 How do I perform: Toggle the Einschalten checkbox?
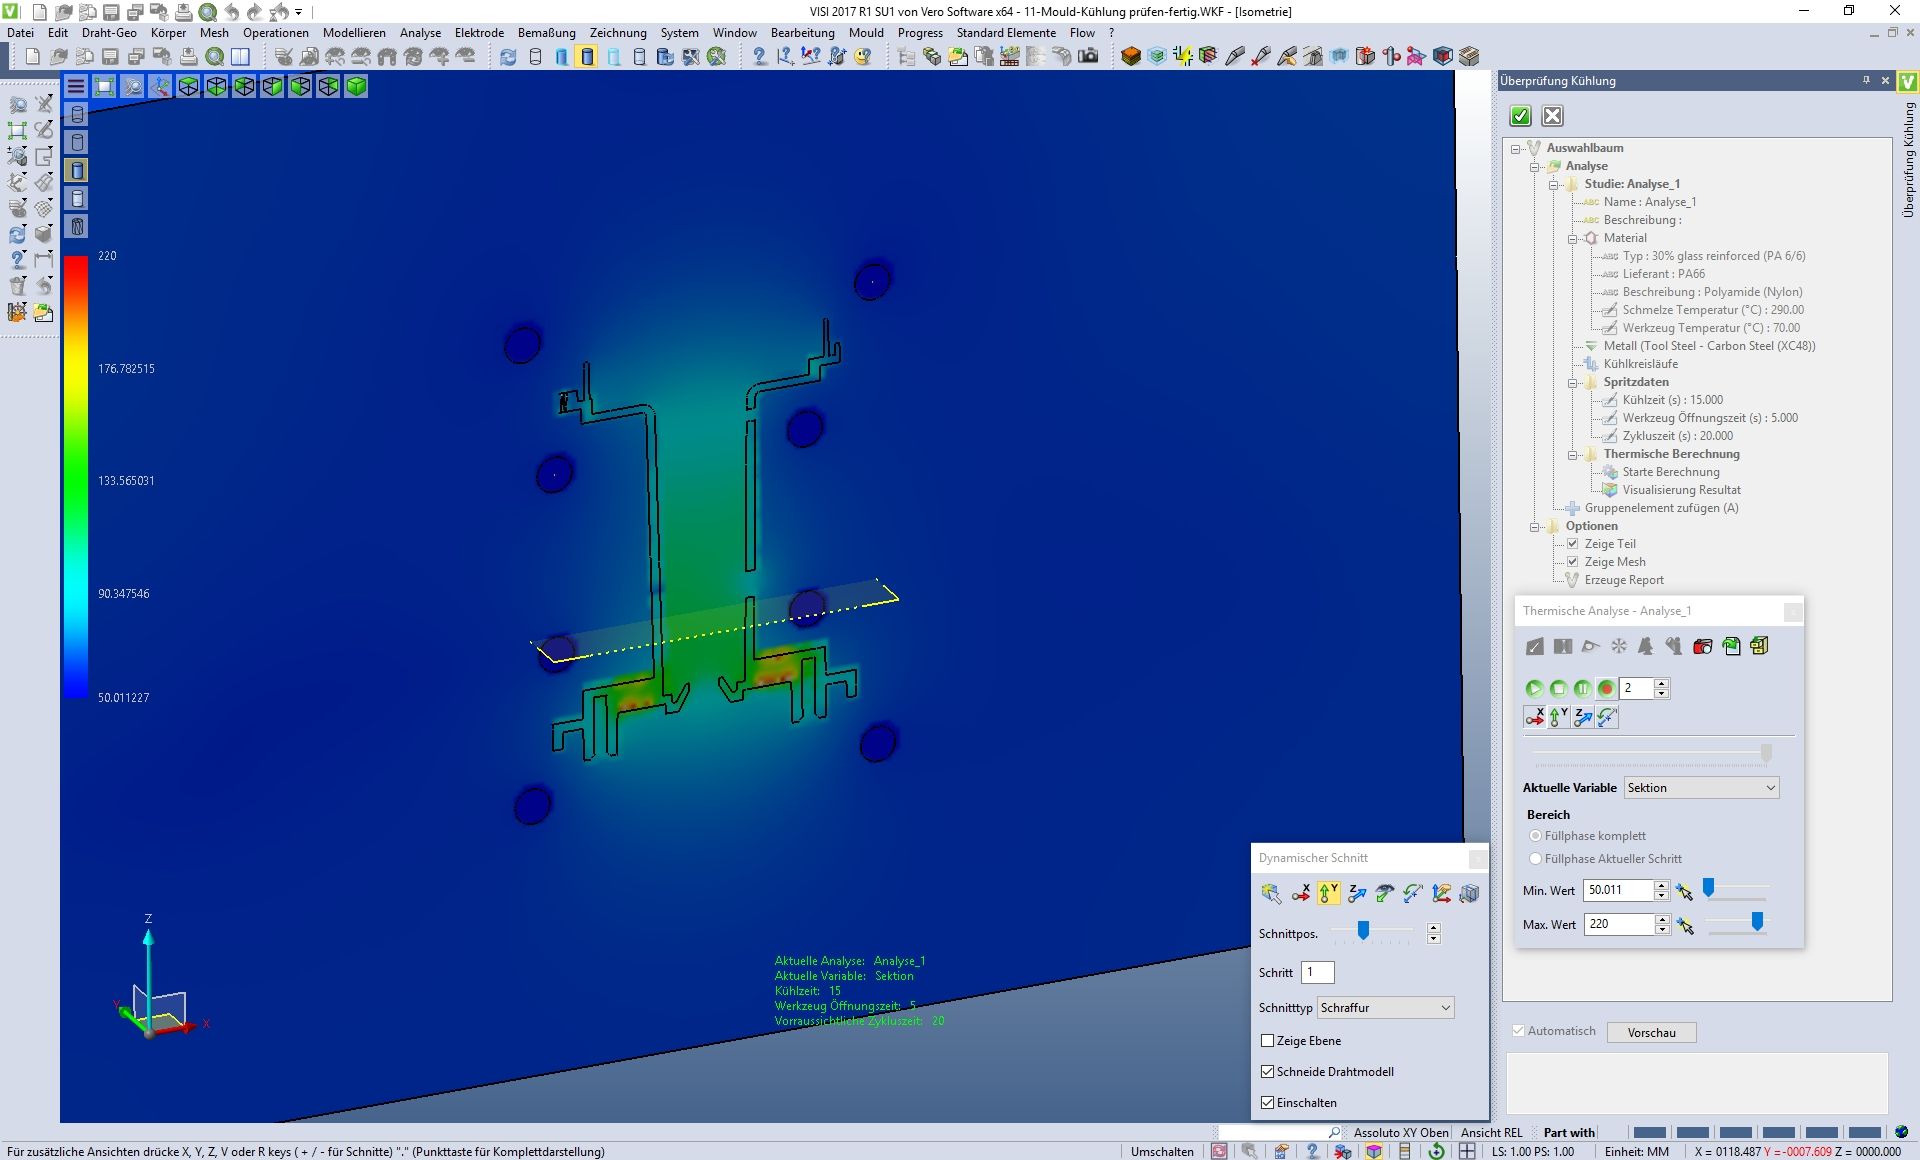(1267, 1103)
